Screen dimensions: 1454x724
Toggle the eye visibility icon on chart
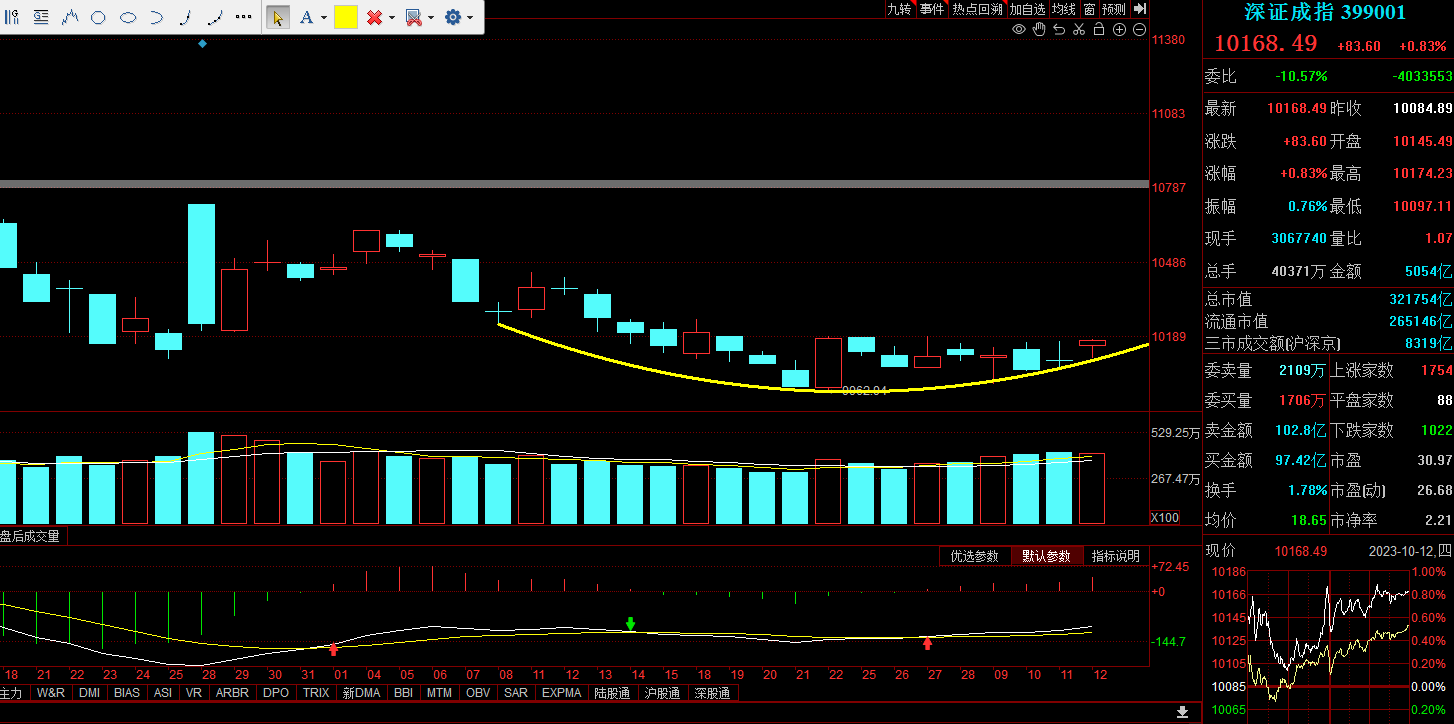1019,29
